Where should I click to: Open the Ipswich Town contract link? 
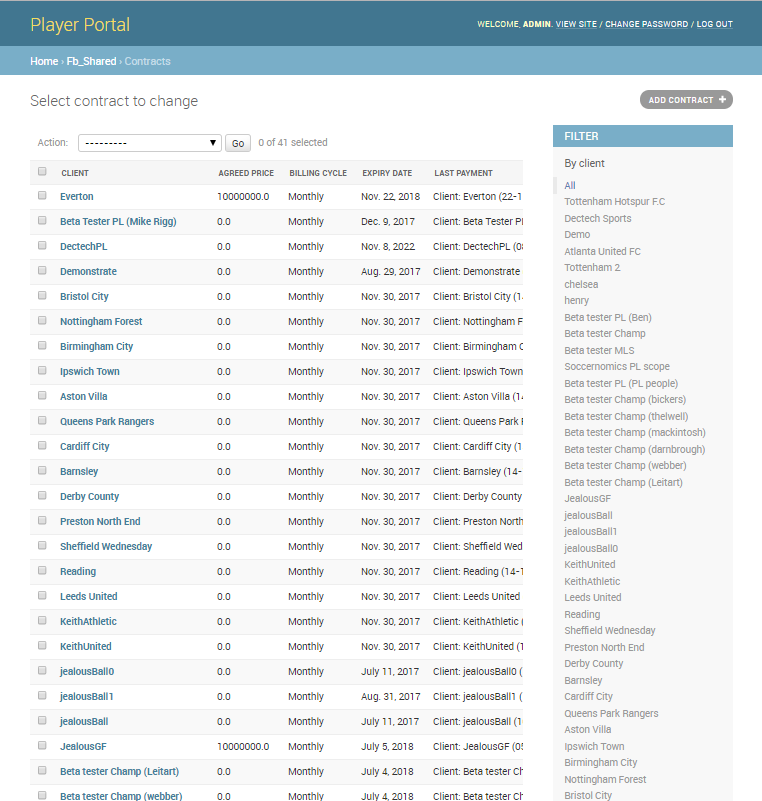click(90, 372)
